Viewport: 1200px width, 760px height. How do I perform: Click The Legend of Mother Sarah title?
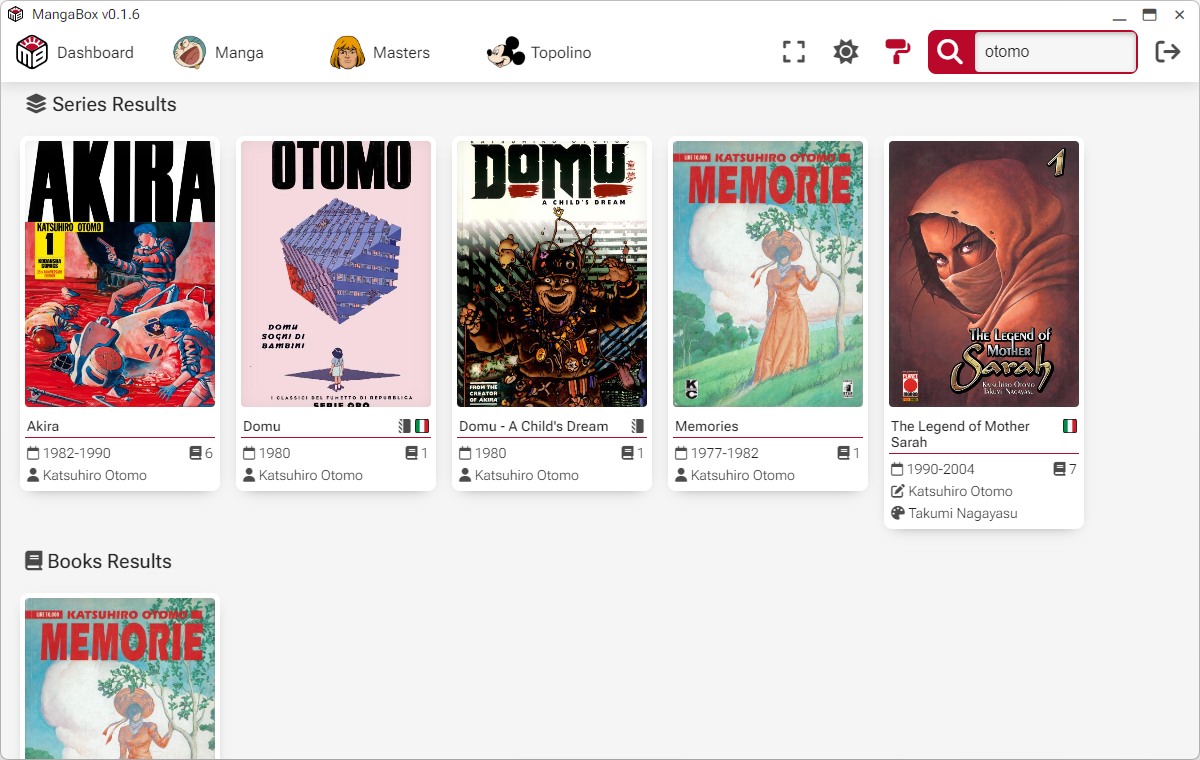960,434
